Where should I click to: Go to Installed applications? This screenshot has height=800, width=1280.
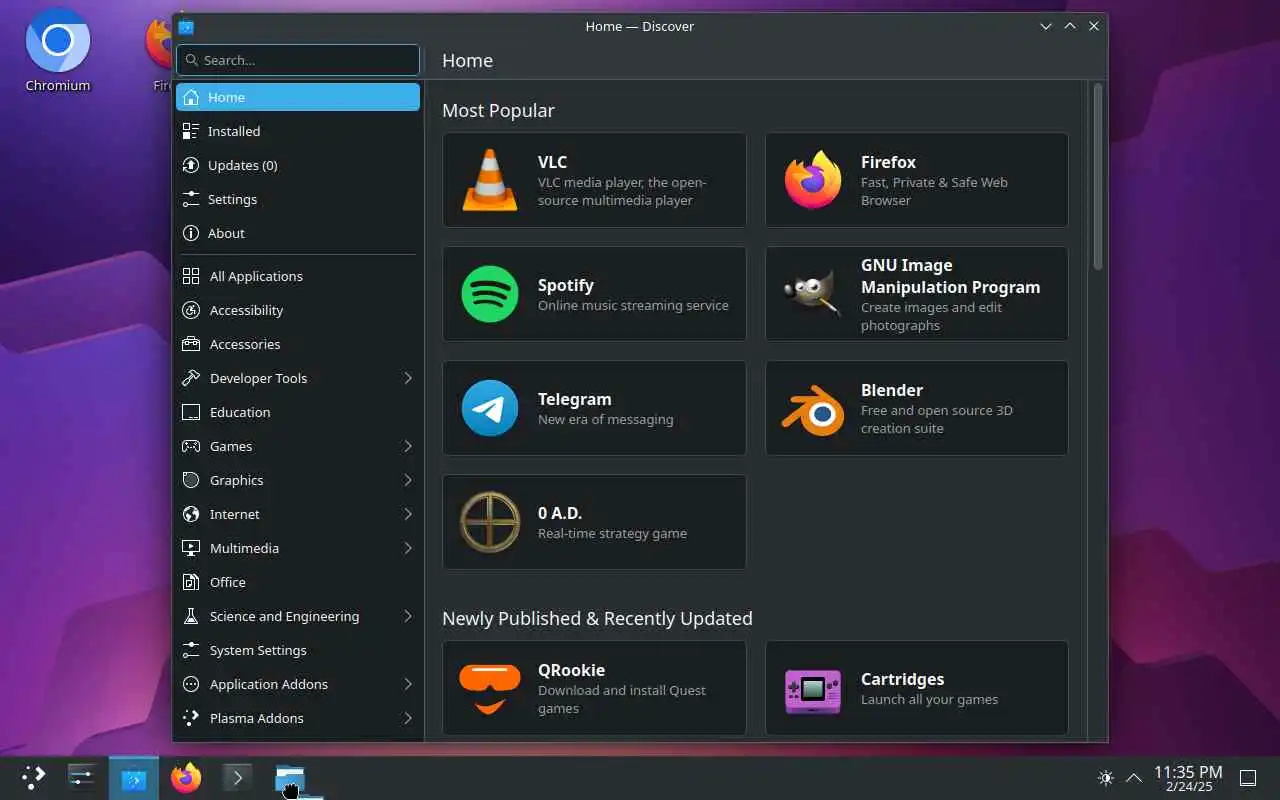[298, 131]
